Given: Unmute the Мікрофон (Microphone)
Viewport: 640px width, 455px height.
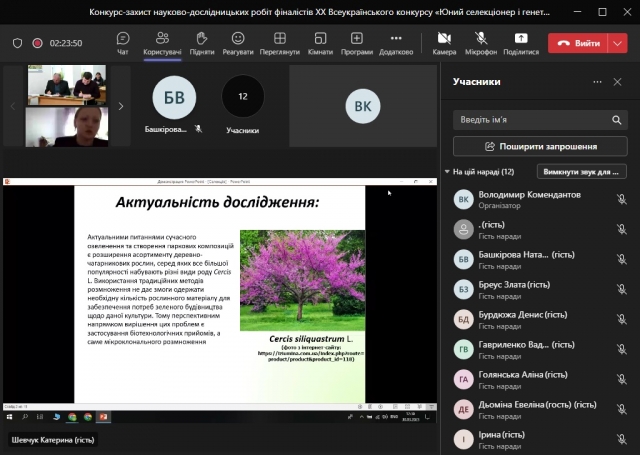Looking at the screenshot, I should (481, 42).
